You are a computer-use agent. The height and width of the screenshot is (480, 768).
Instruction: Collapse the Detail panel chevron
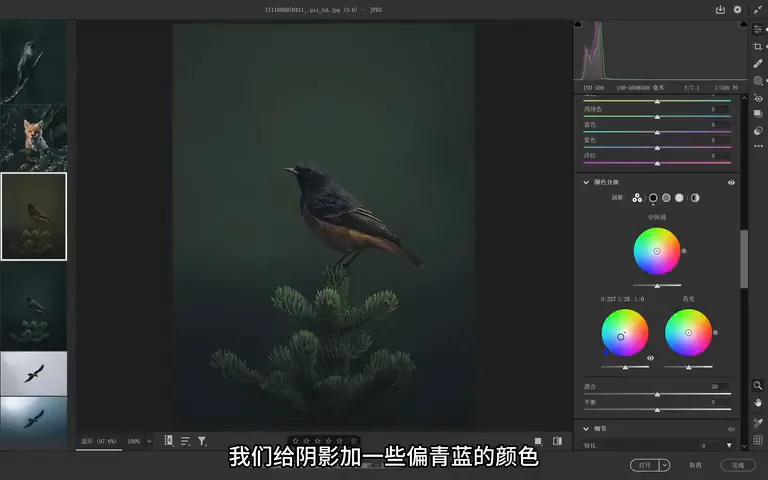click(x=586, y=429)
